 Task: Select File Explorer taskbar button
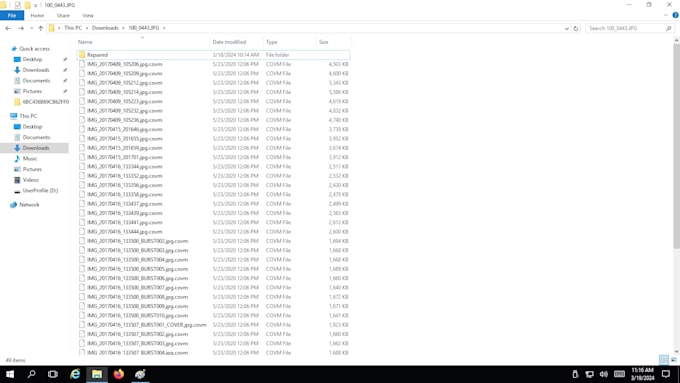pos(97,374)
